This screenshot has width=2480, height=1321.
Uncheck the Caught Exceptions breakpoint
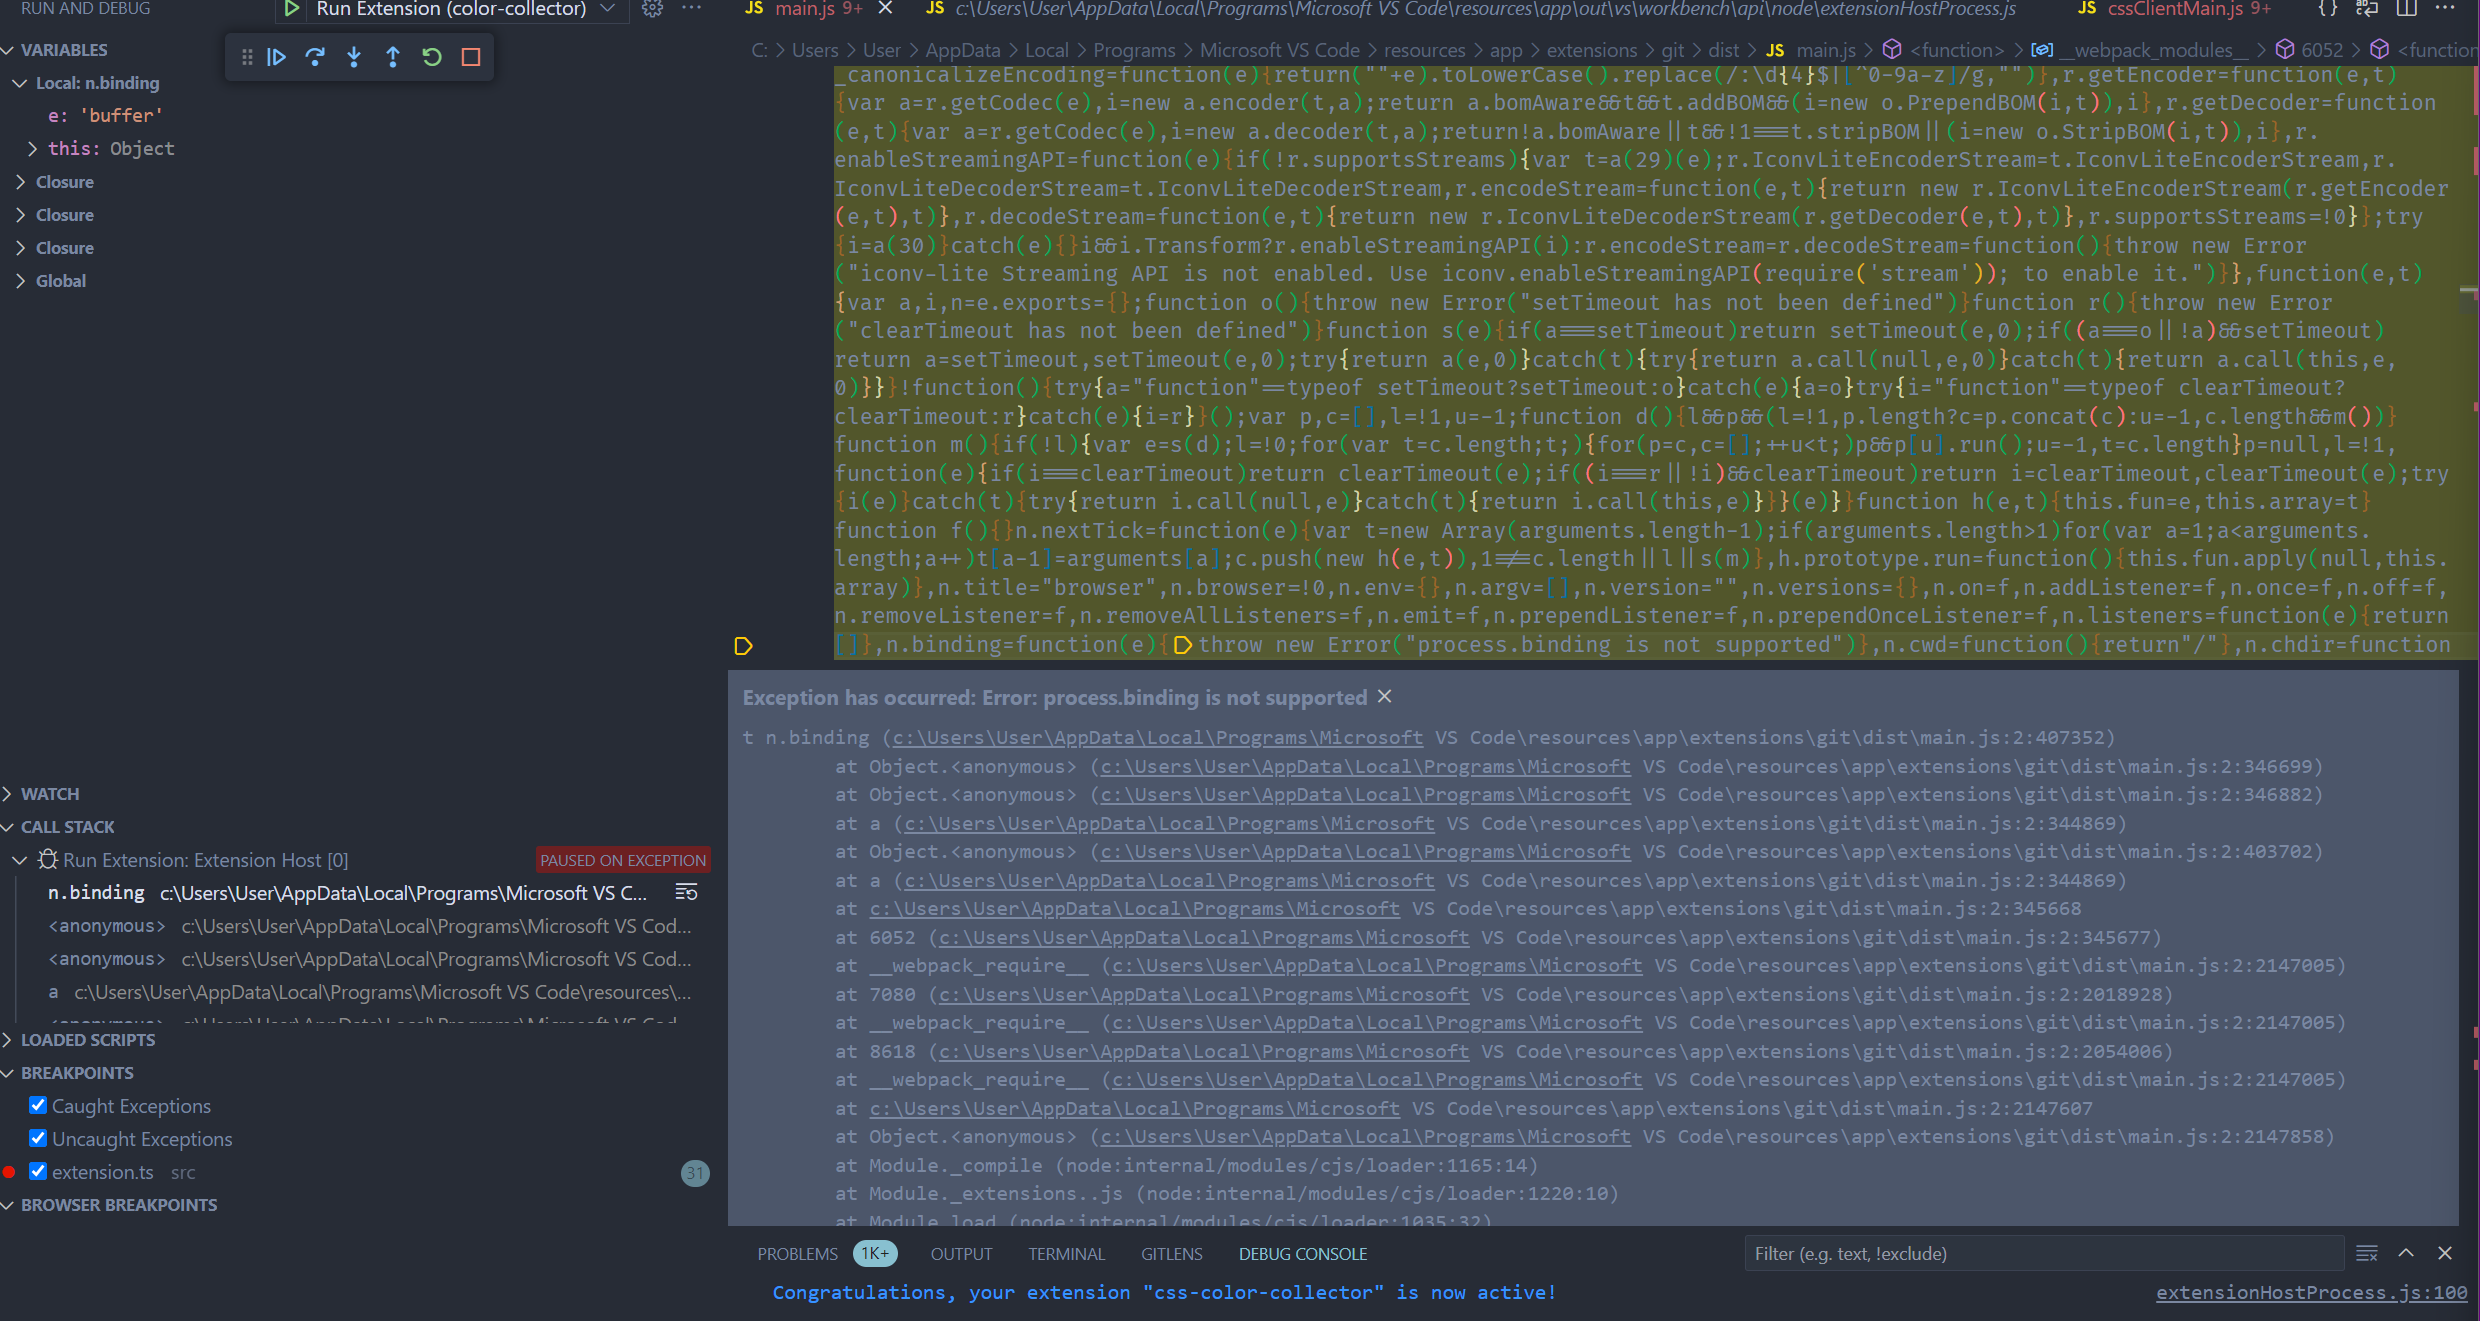pyautogui.click(x=38, y=1105)
